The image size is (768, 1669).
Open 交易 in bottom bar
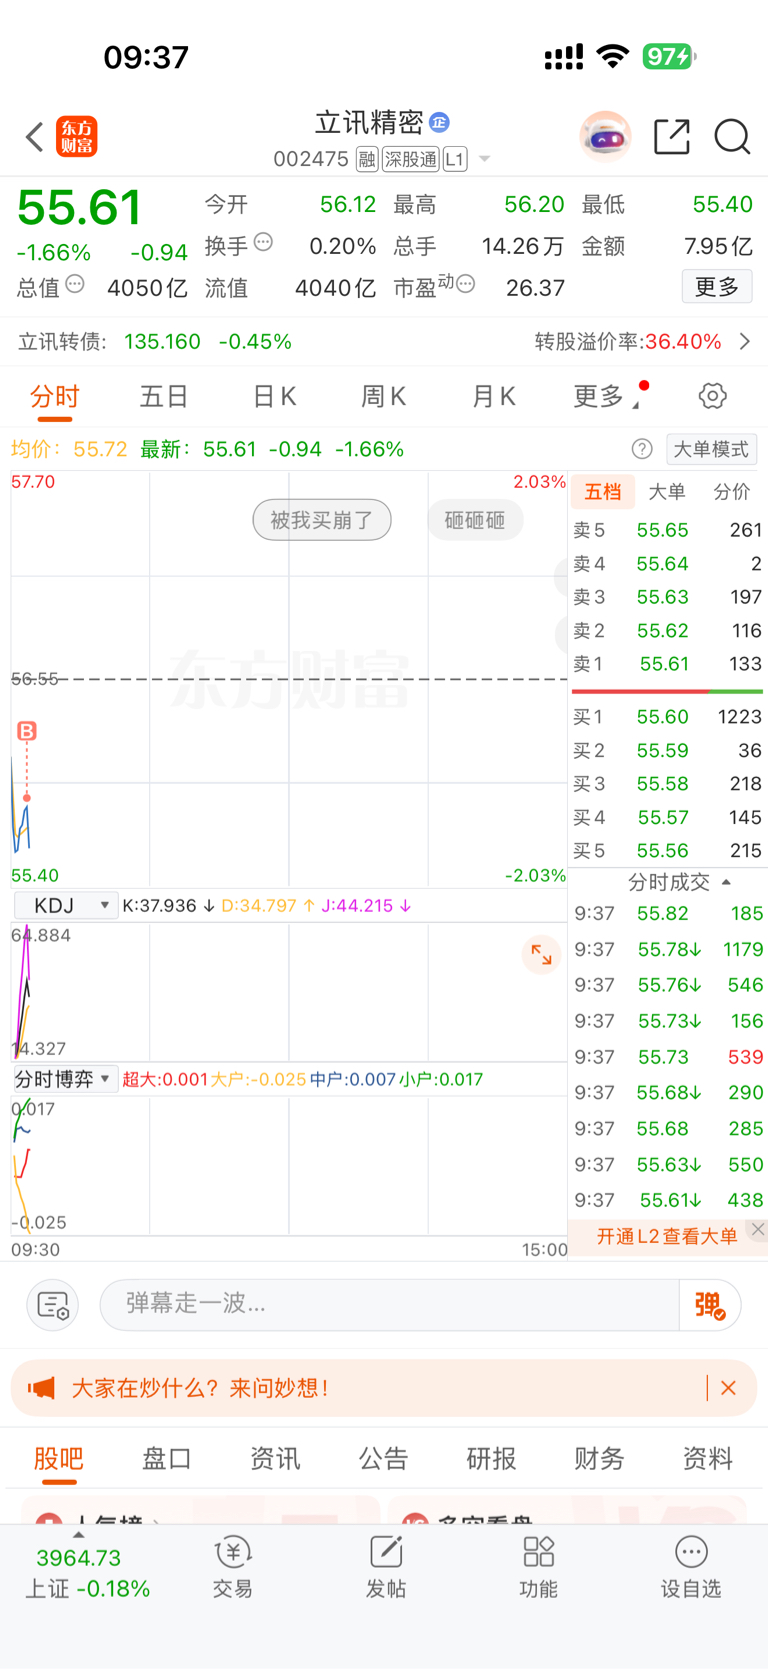(232, 1567)
